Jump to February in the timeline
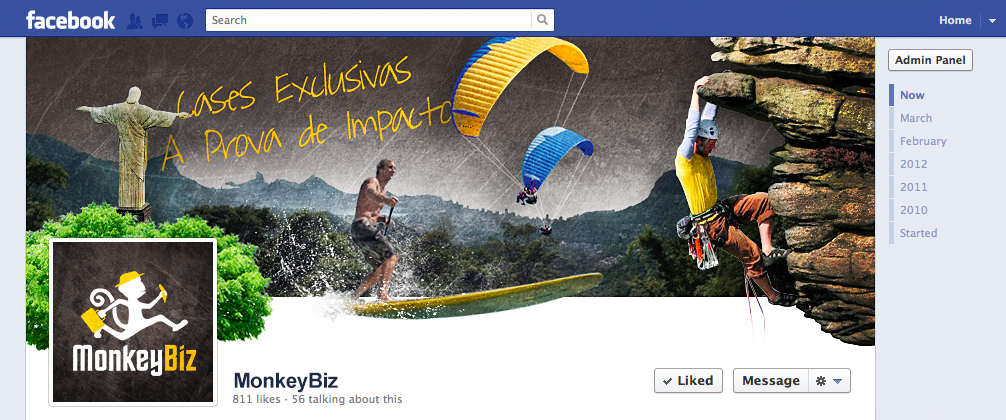The width and height of the screenshot is (1006, 420). click(x=923, y=141)
